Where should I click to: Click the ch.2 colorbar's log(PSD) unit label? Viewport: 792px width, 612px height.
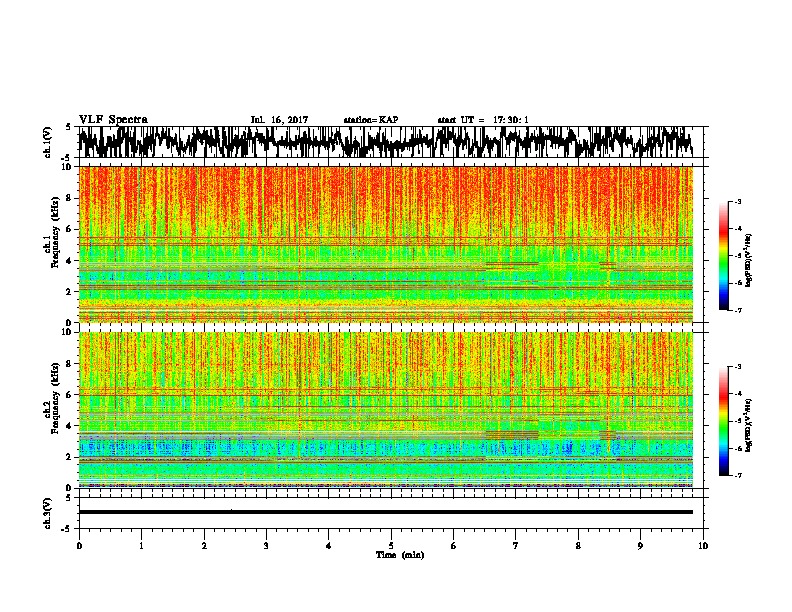[x=749, y=425]
